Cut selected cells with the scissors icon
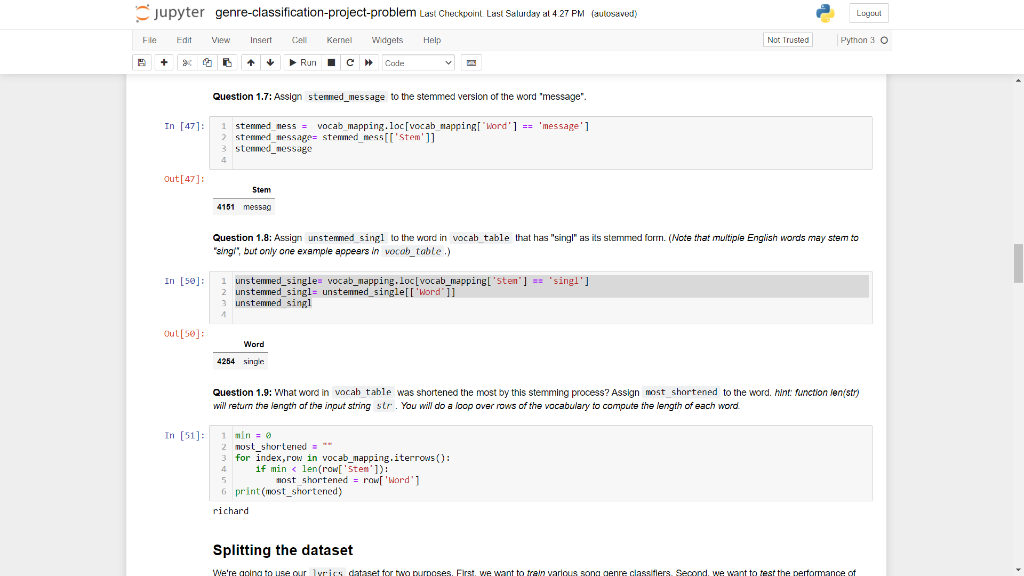 tap(187, 62)
